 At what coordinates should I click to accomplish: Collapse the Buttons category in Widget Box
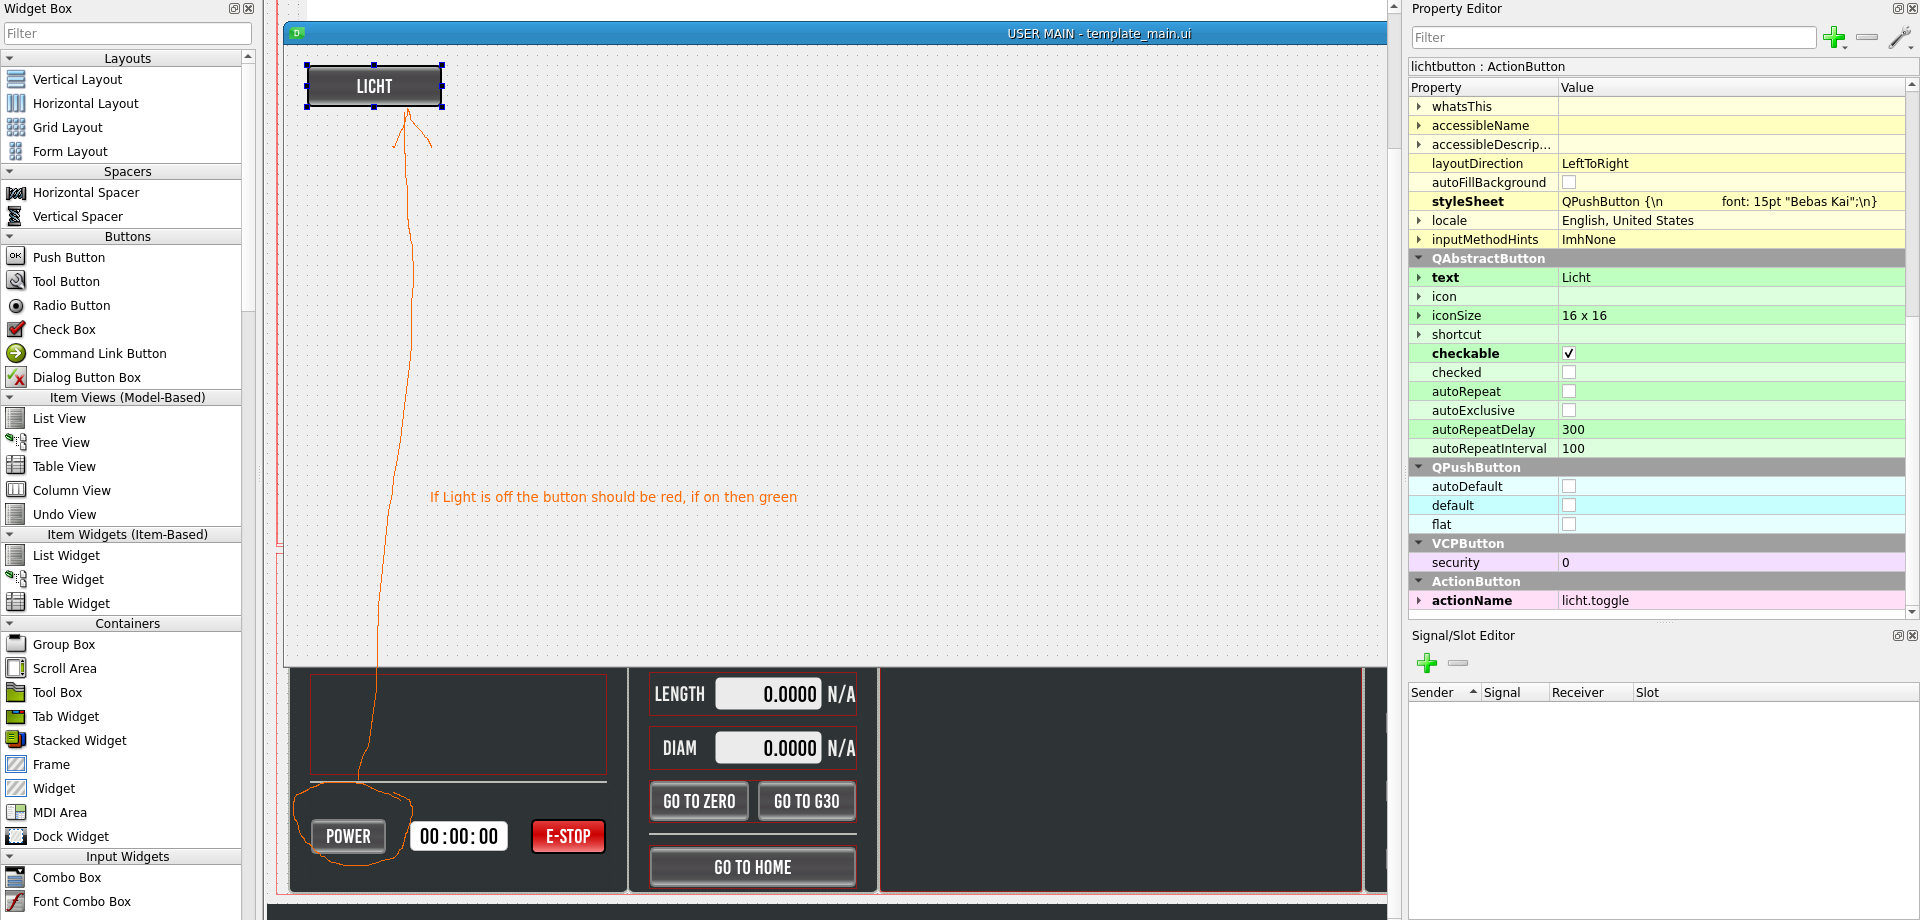point(10,237)
